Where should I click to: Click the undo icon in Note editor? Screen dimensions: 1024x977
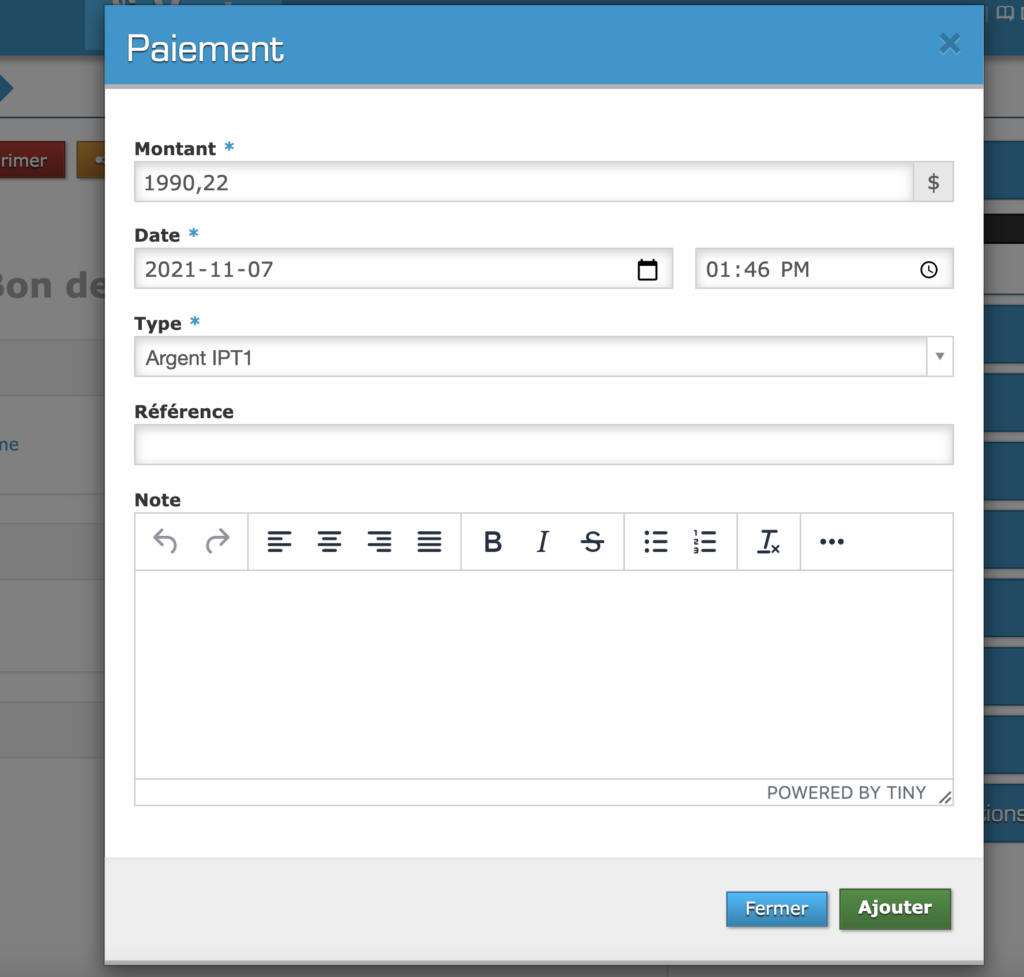166,542
